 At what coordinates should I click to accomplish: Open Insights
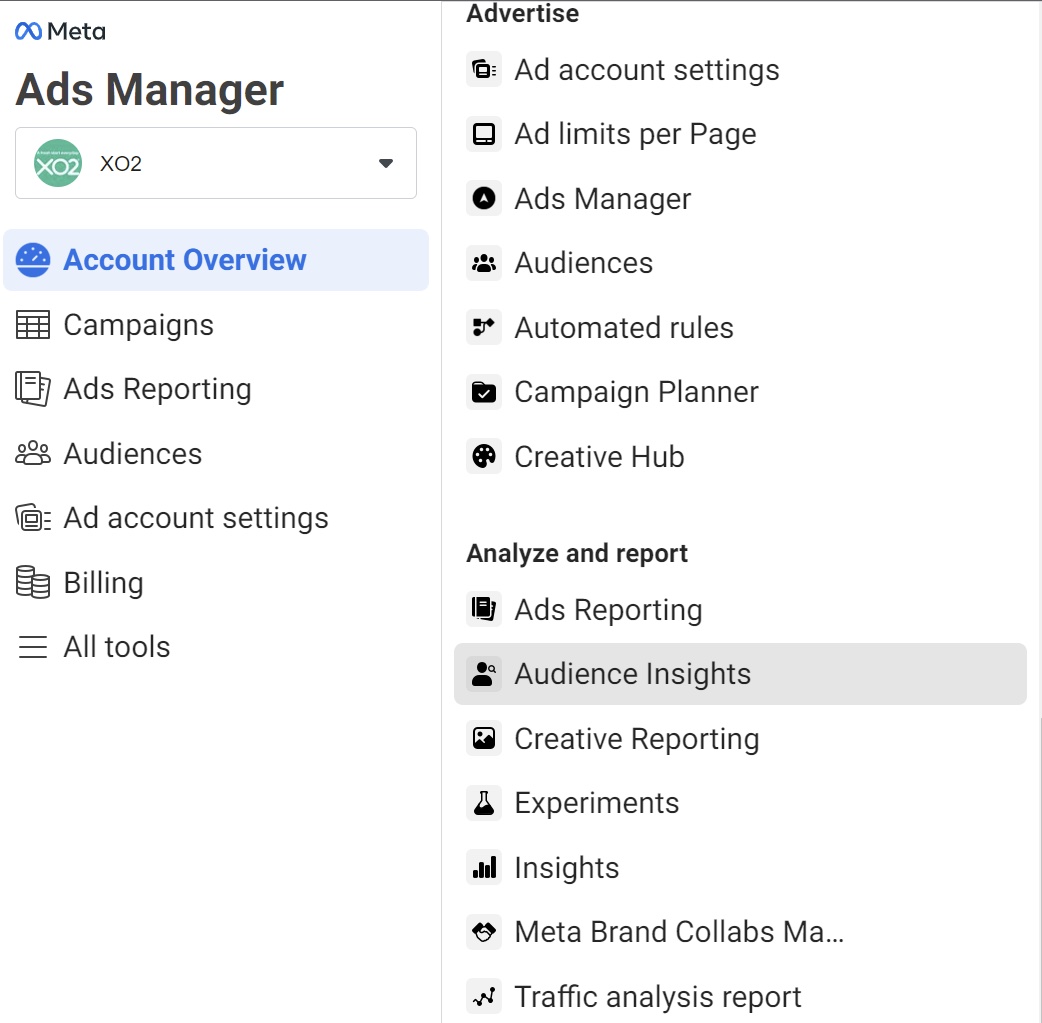click(x=567, y=868)
